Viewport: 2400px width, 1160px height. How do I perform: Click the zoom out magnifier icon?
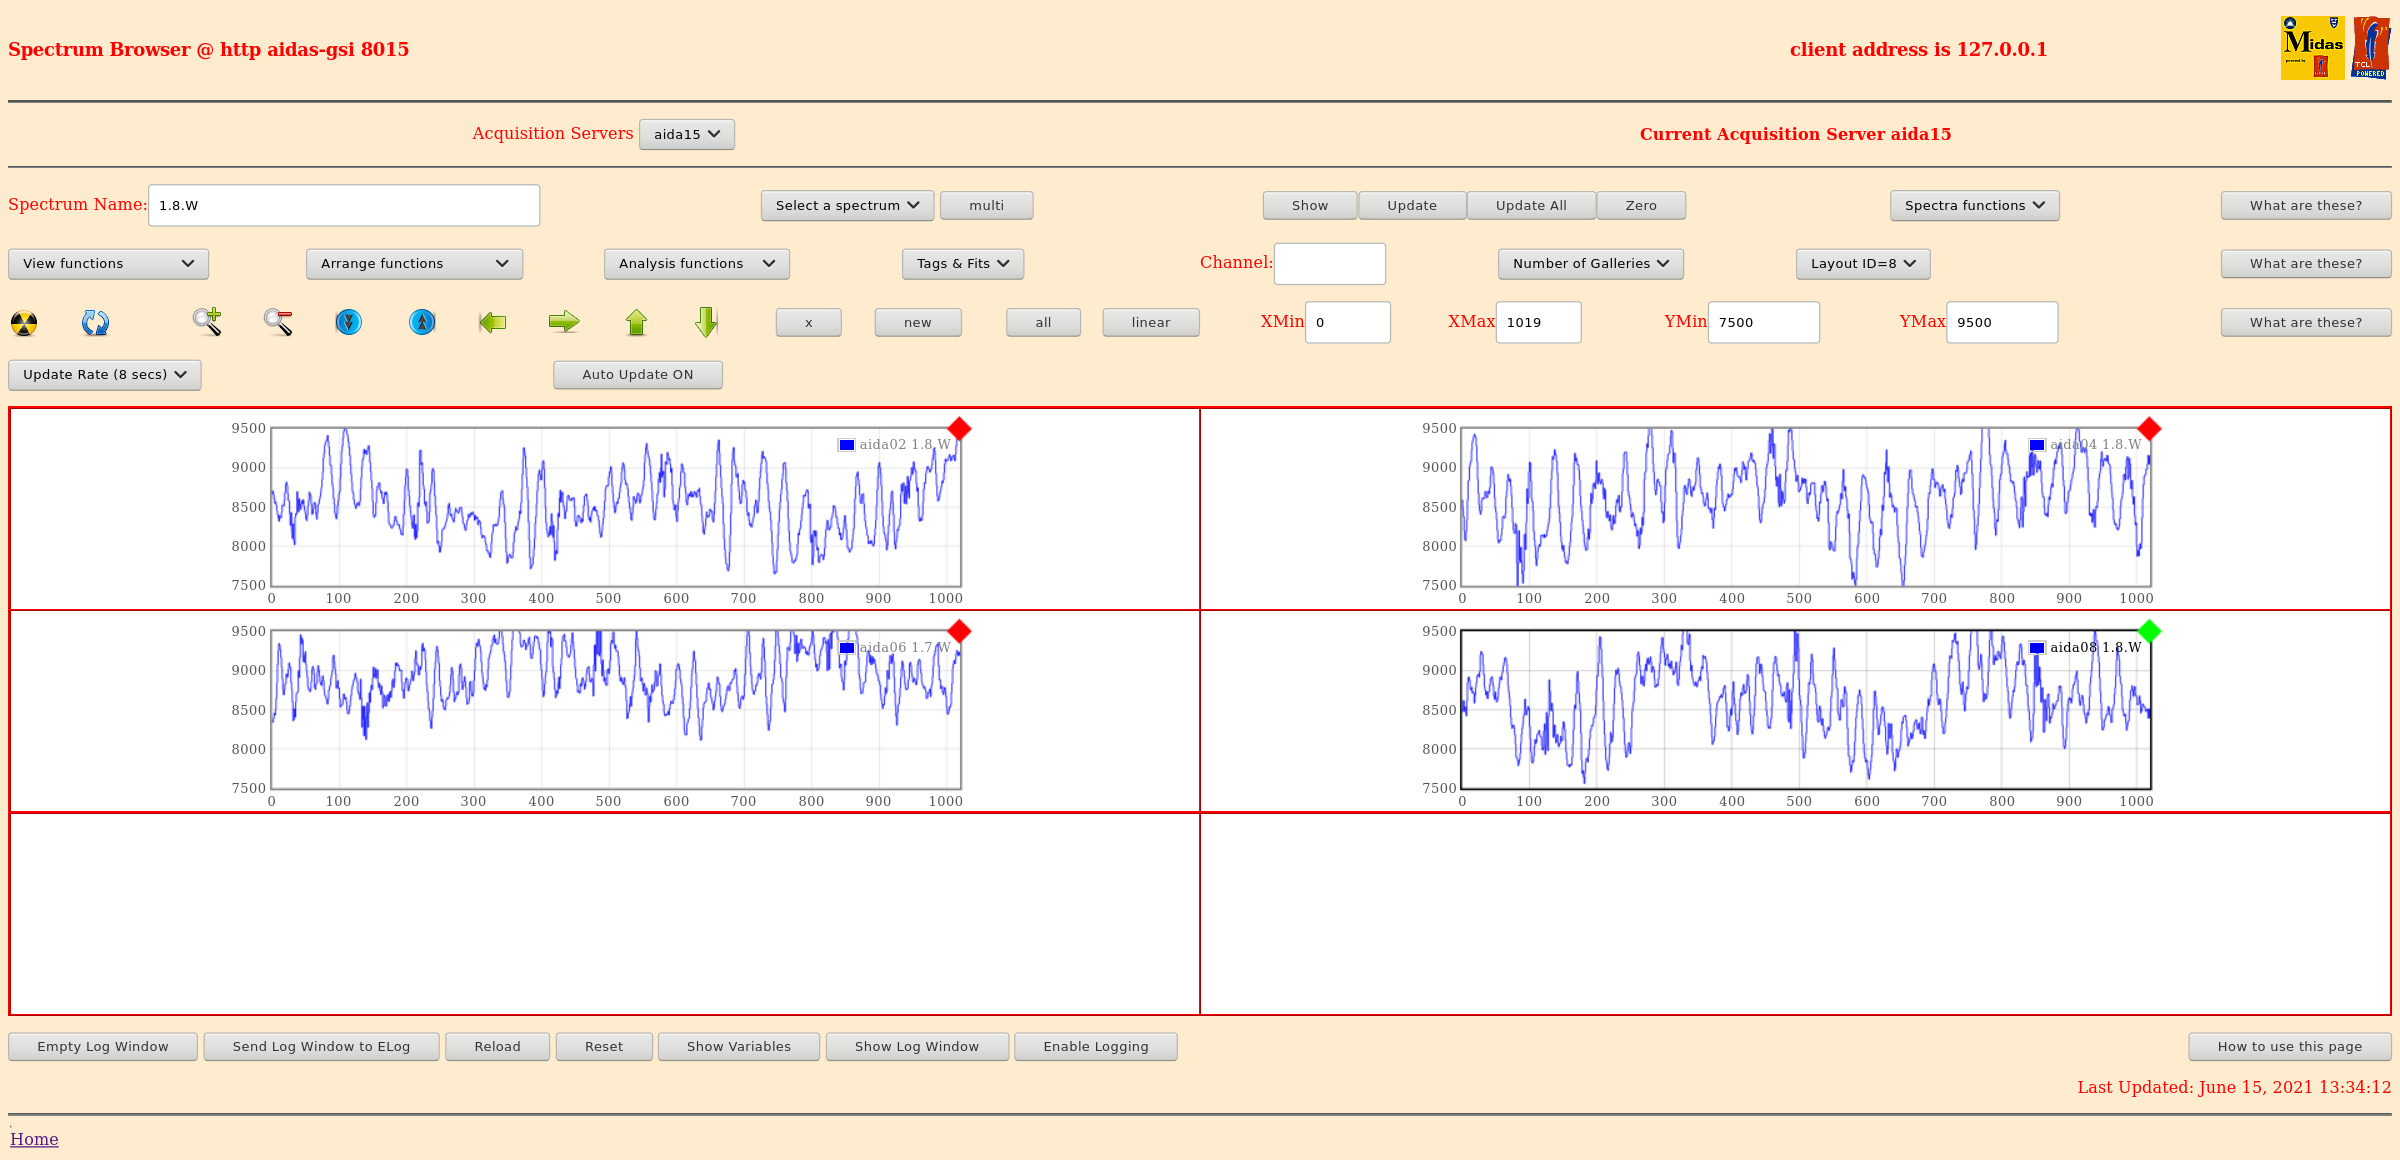point(278,322)
